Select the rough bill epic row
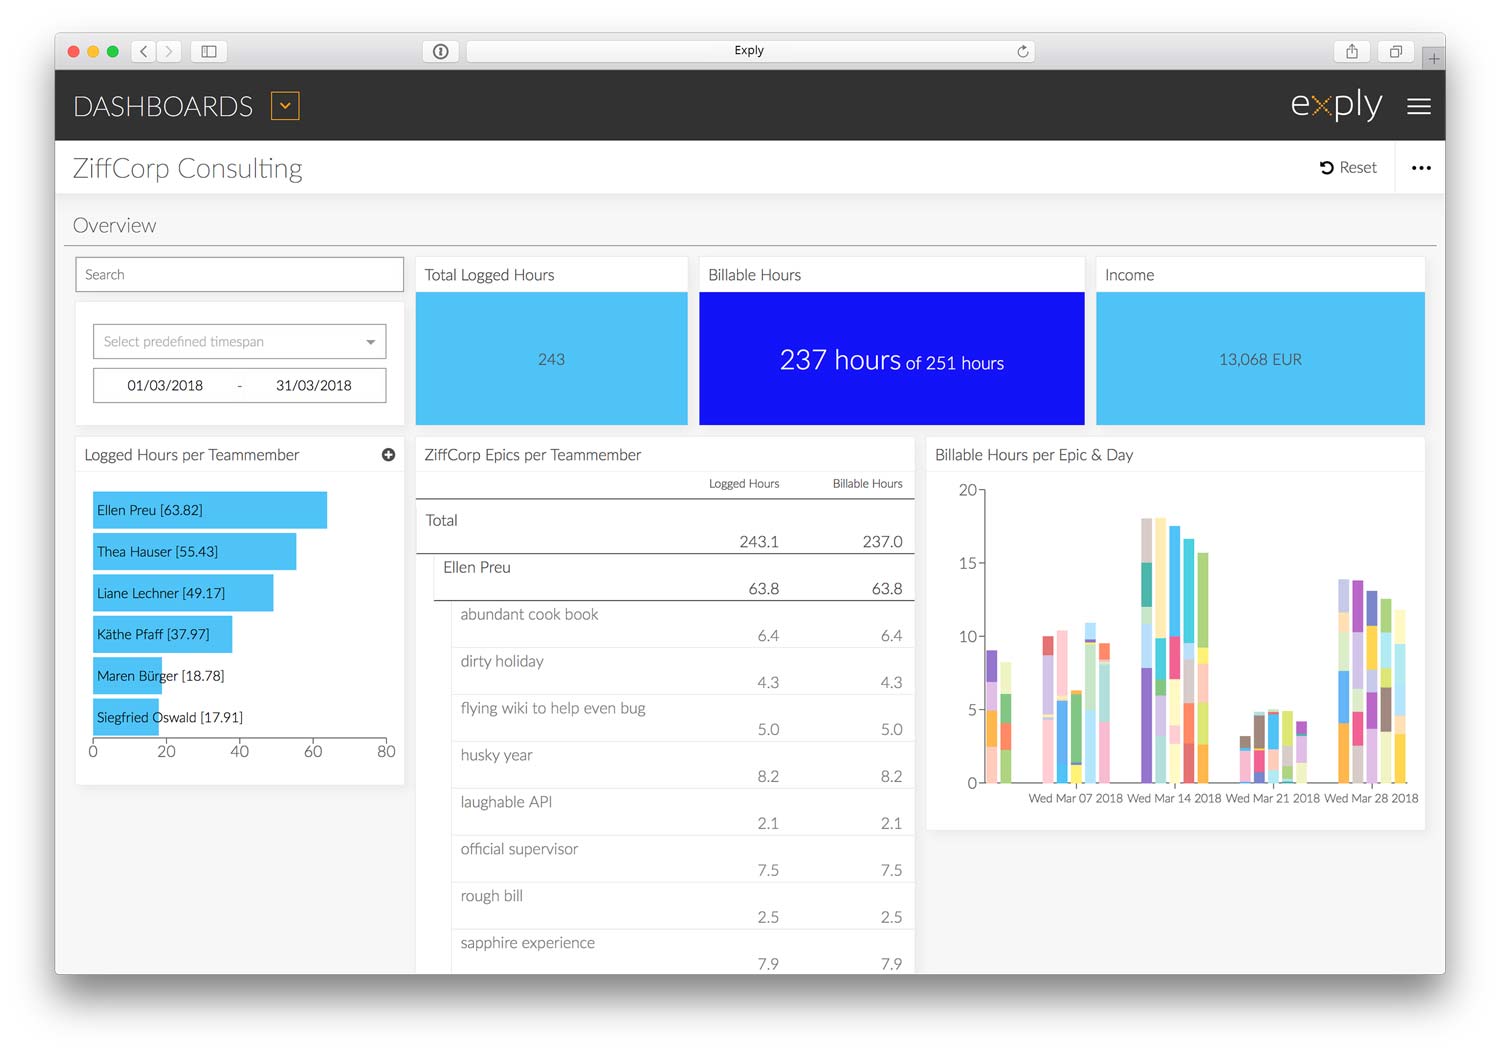The height and width of the screenshot is (1054, 1500). [x=682, y=906]
